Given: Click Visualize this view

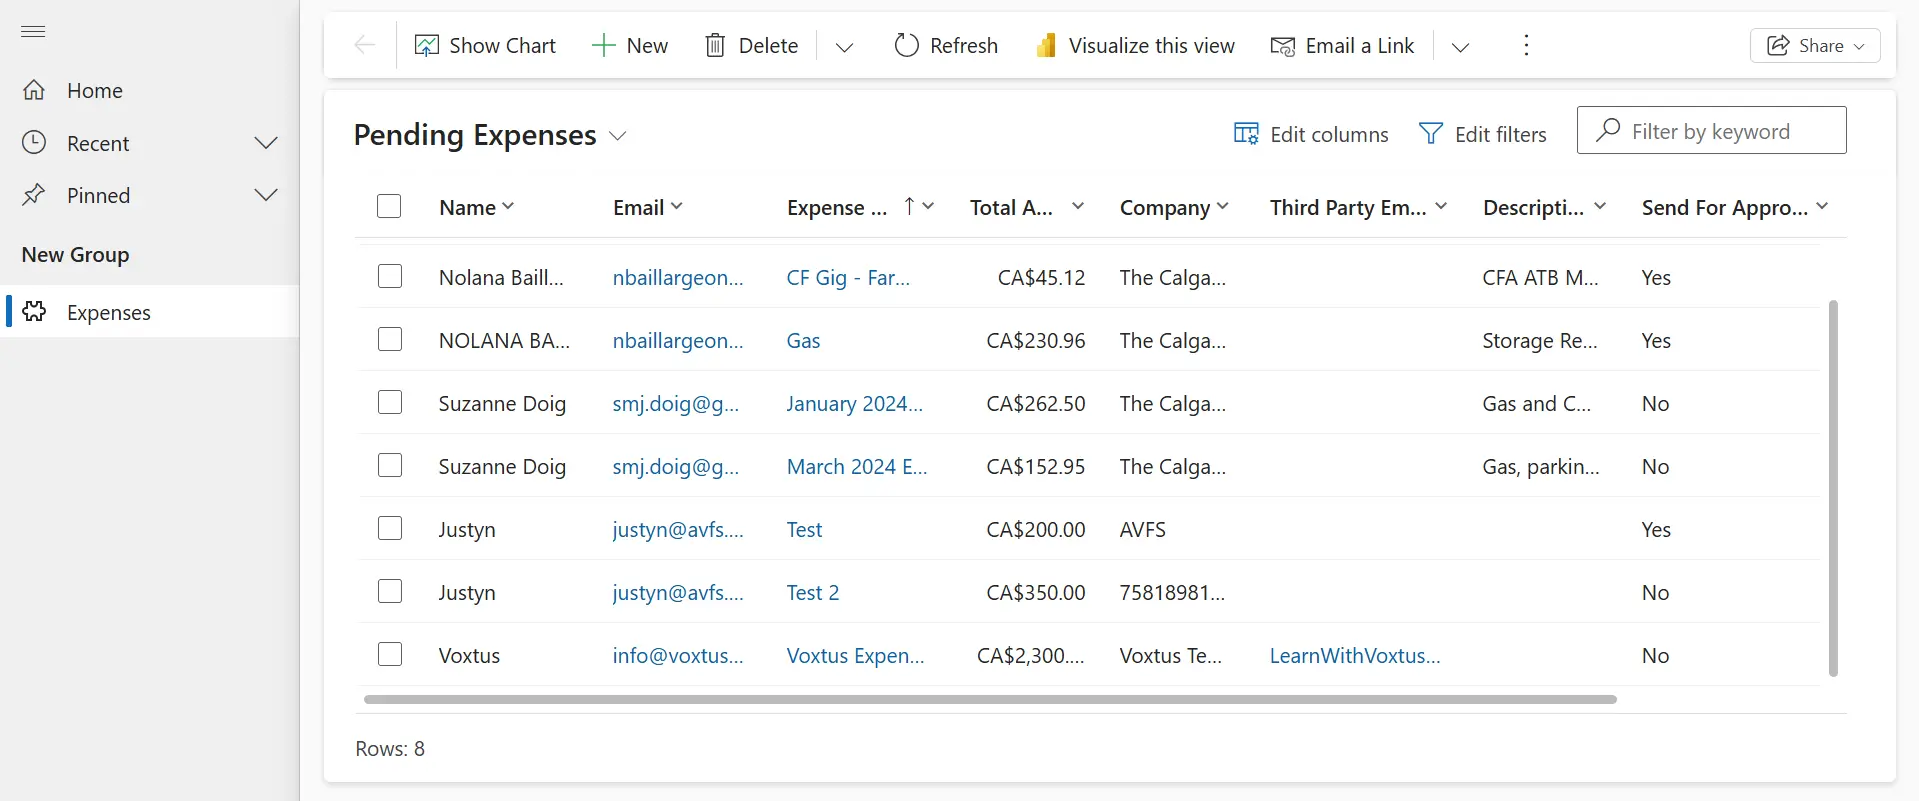Looking at the screenshot, I should pyautogui.click(x=1135, y=46).
